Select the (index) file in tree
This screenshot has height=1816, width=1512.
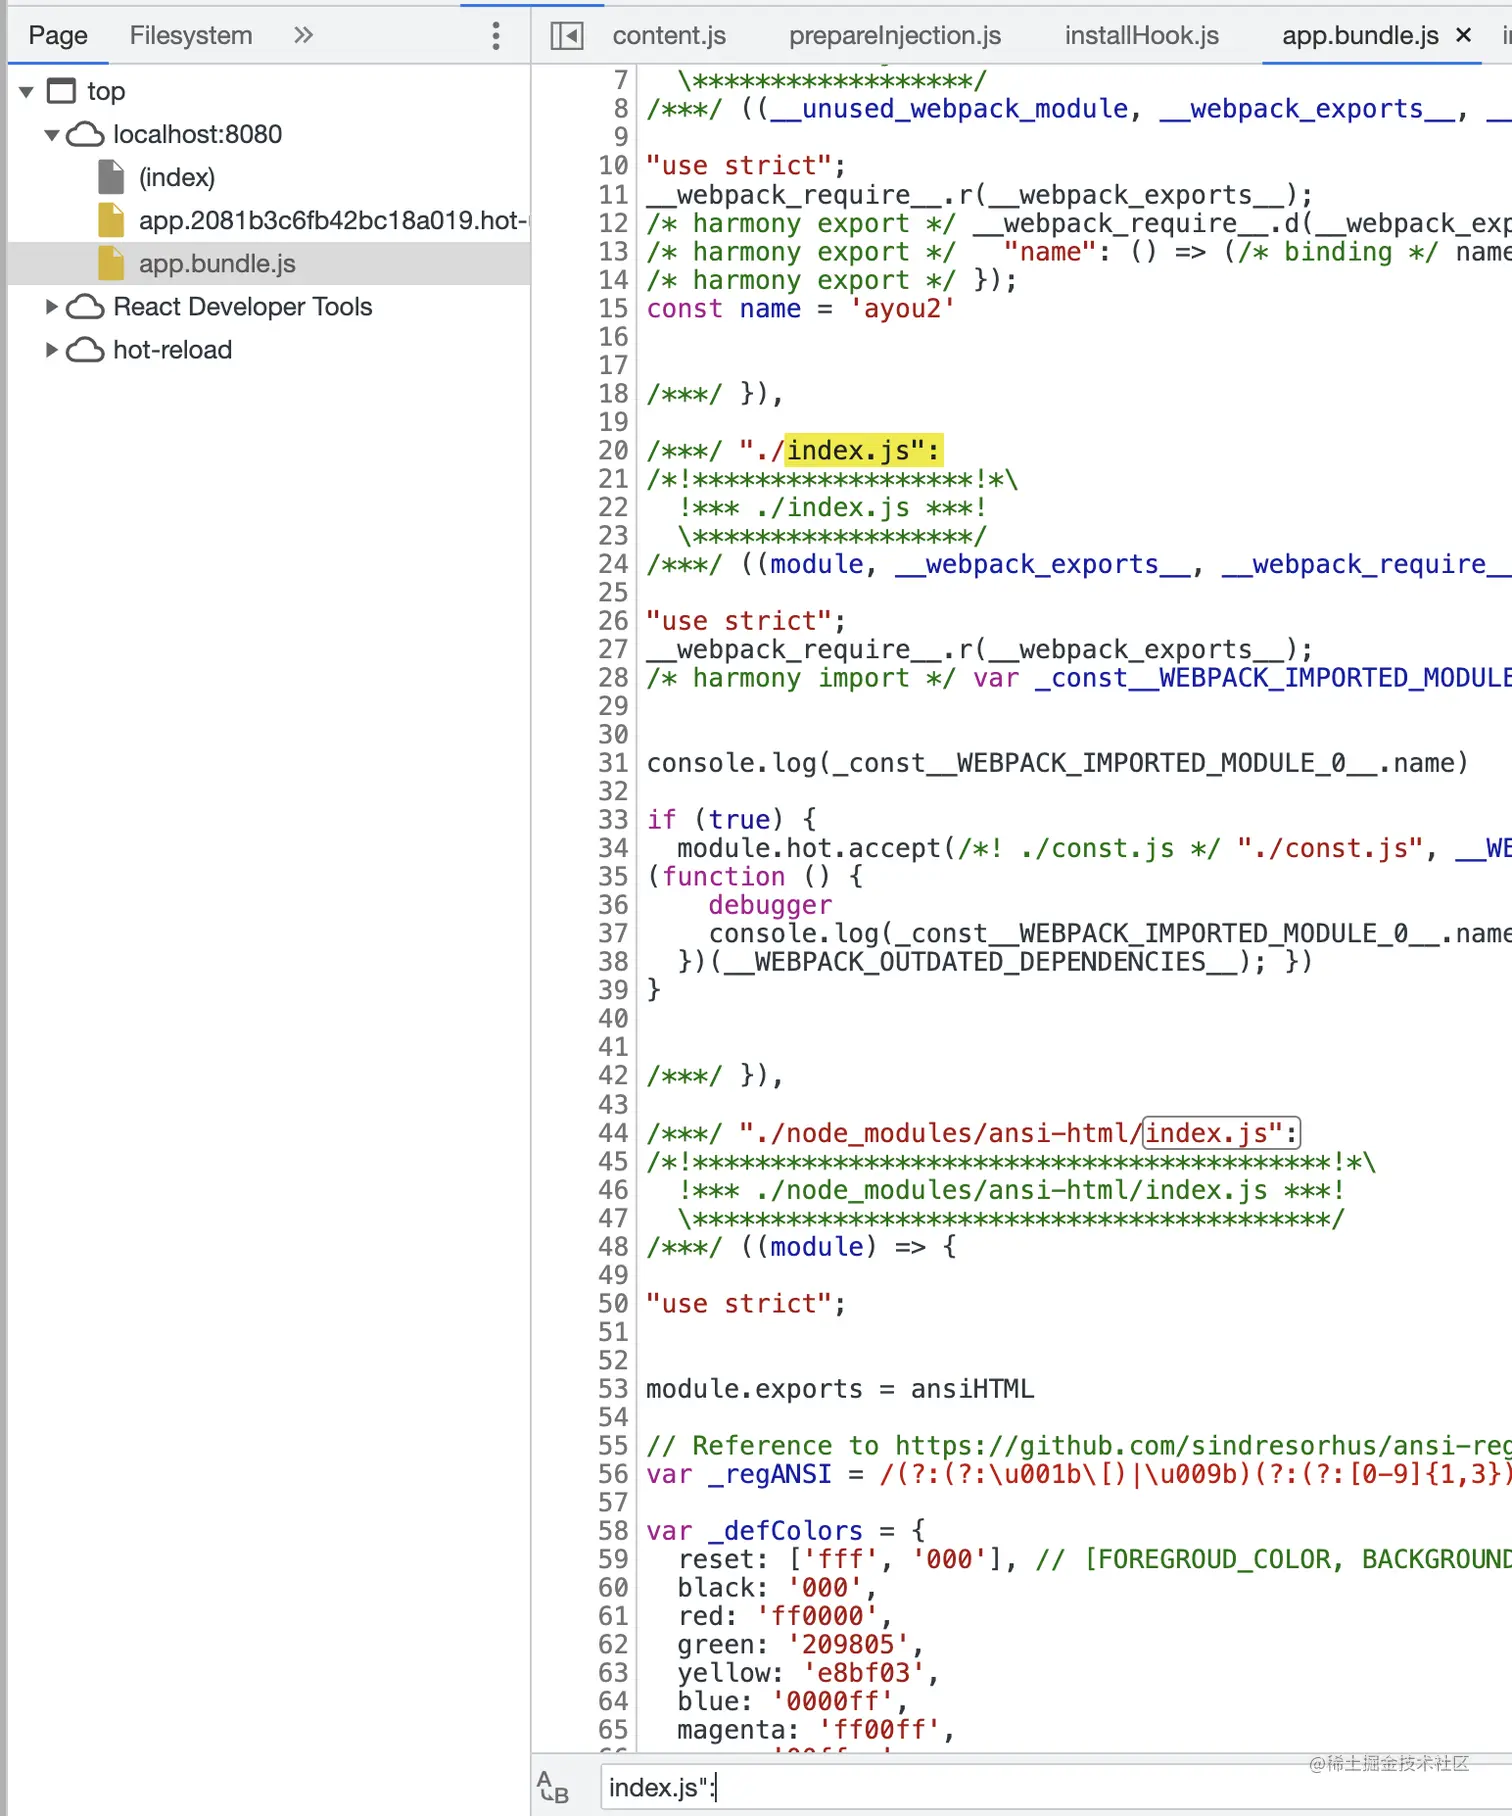[x=177, y=177]
